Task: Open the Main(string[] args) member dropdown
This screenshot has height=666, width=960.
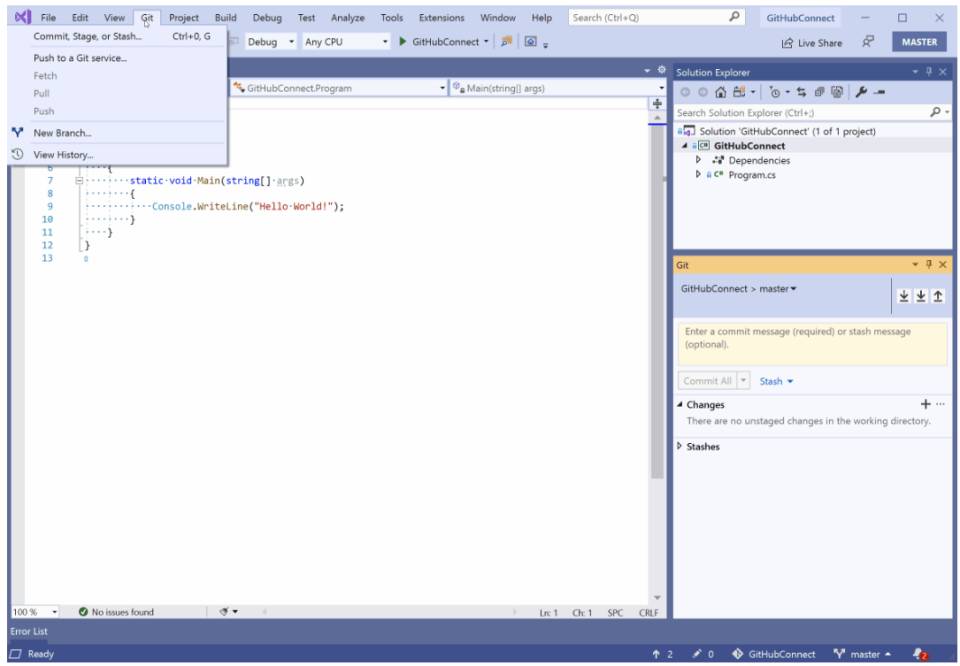Action: click(x=558, y=88)
